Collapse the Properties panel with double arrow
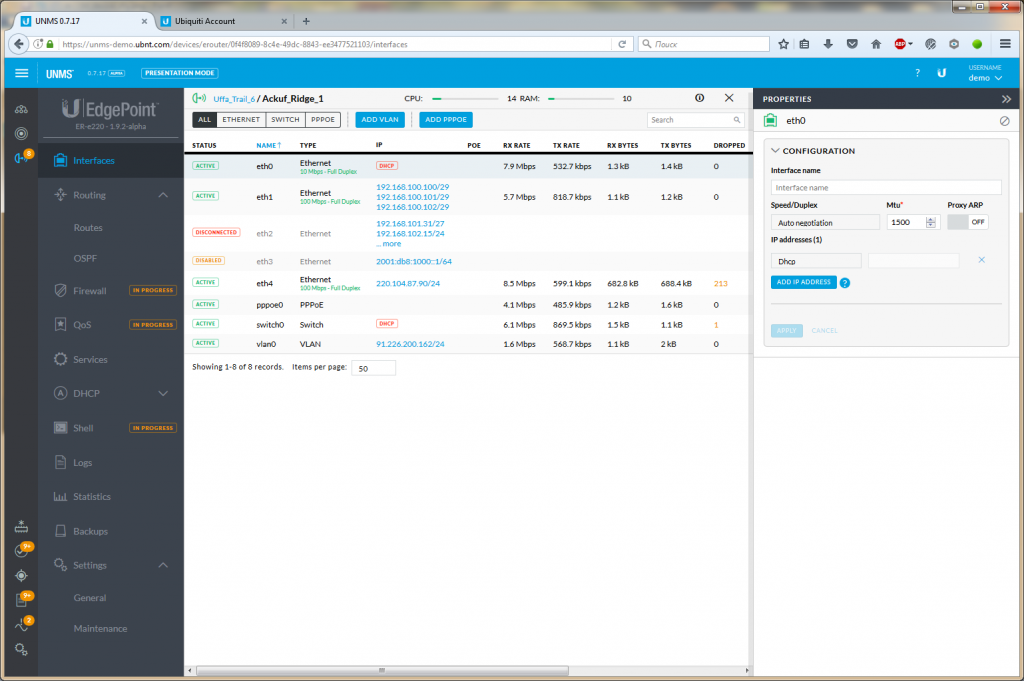The height and width of the screenshot is (681, 1024). (1006, 99)
